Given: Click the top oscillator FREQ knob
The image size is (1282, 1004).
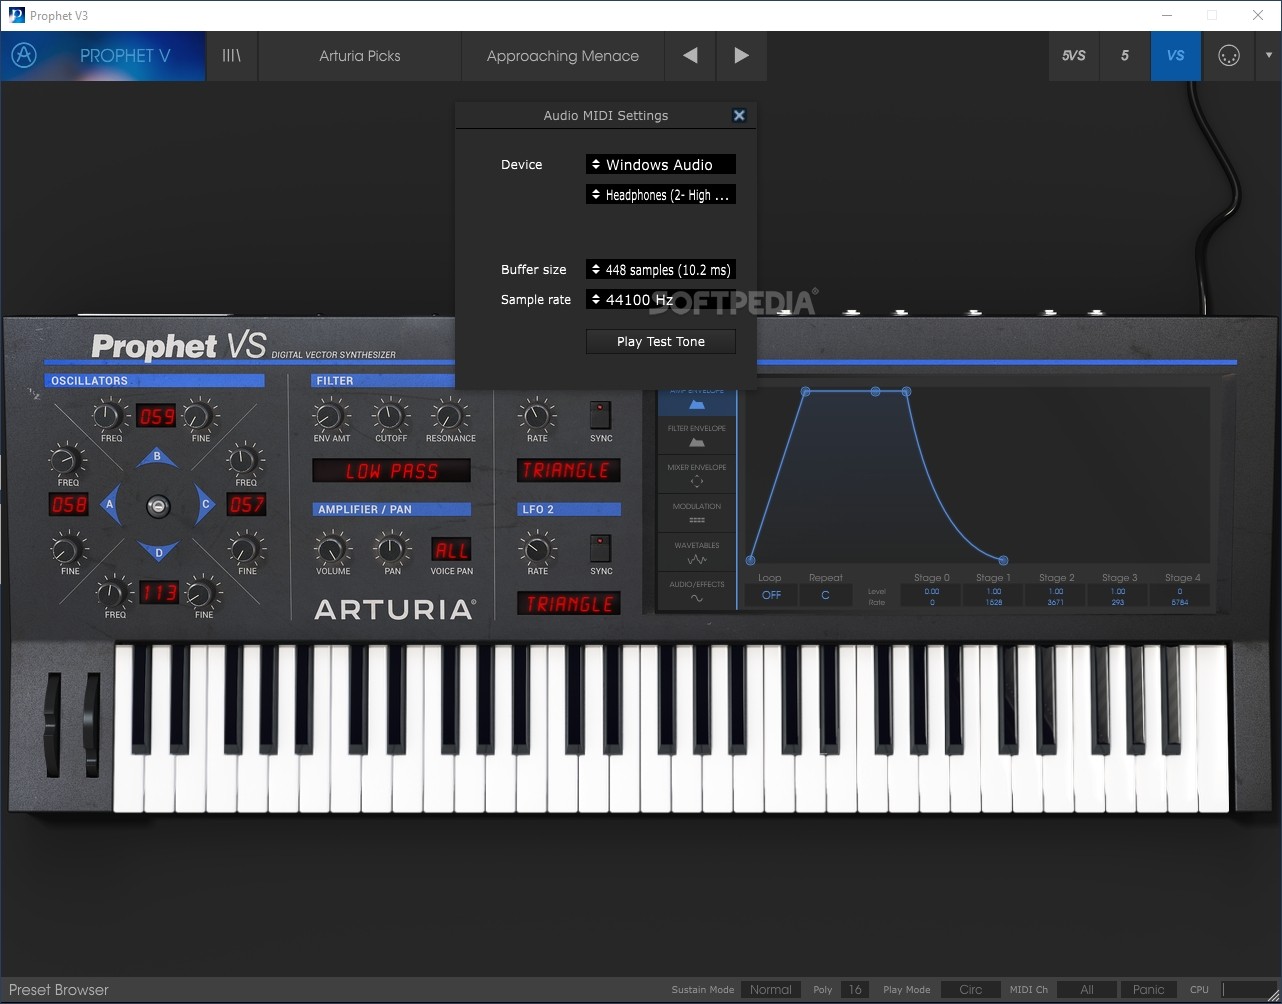Looking at the screenshot, I should [x=110, y=415].
